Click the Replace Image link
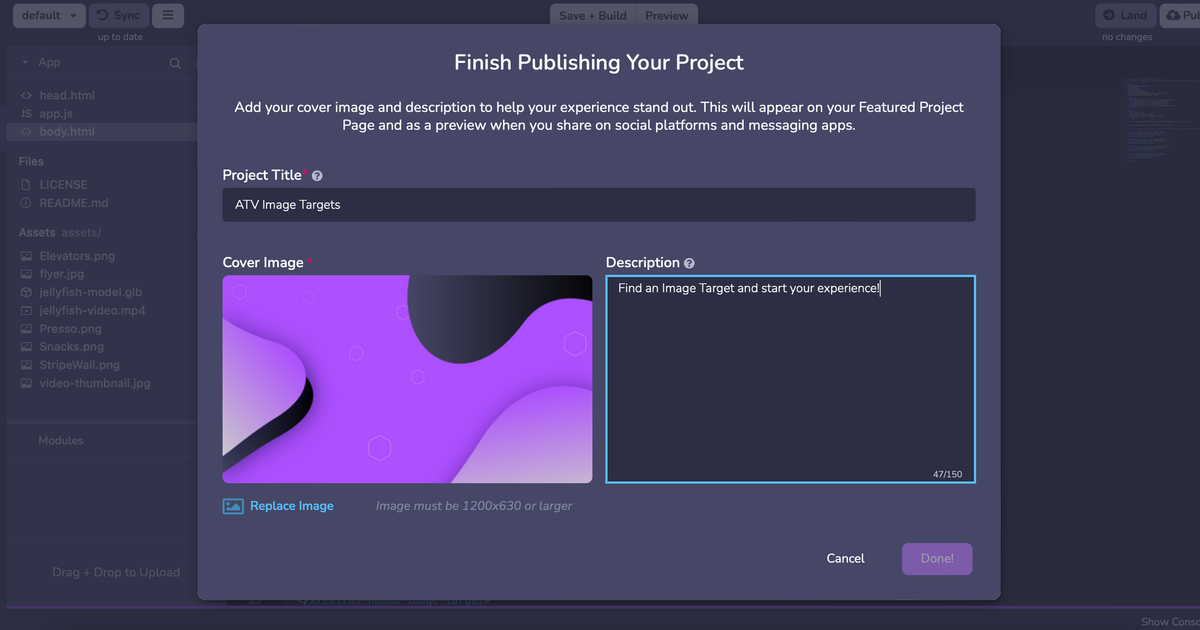Screen dimensions: 1200x630 [x=292, y=506]
